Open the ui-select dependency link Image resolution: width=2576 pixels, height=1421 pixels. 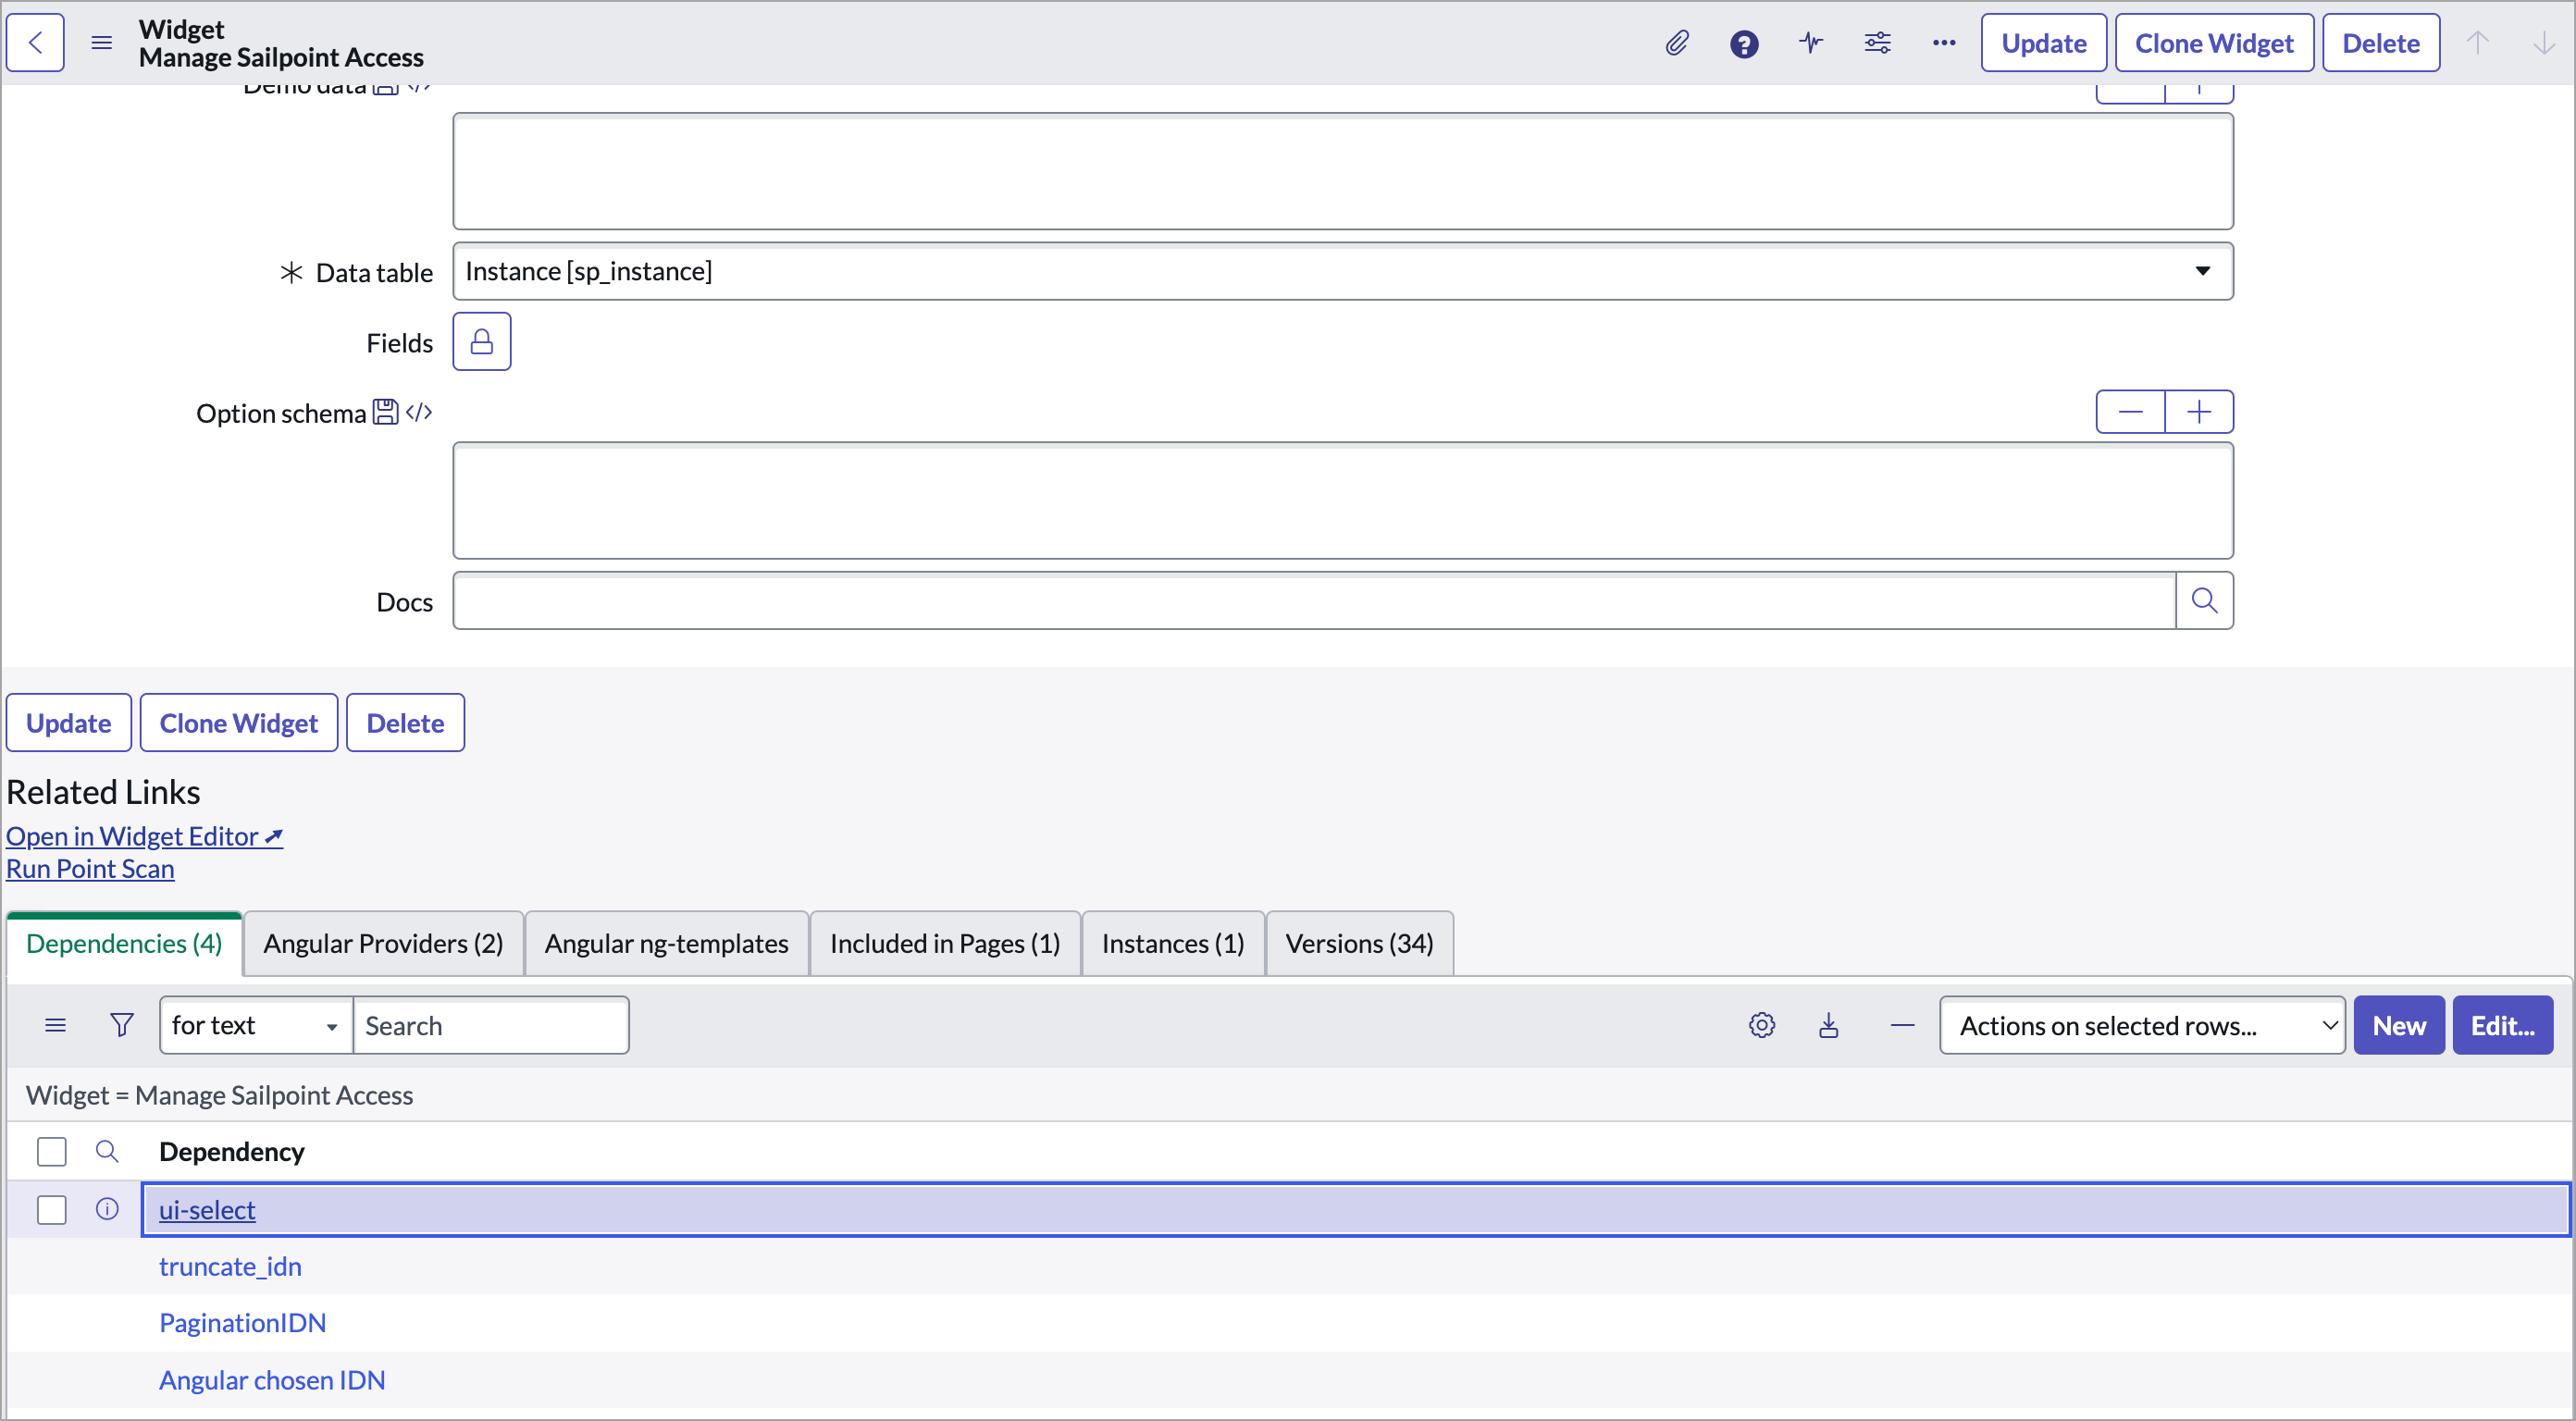click(207, 1210)
